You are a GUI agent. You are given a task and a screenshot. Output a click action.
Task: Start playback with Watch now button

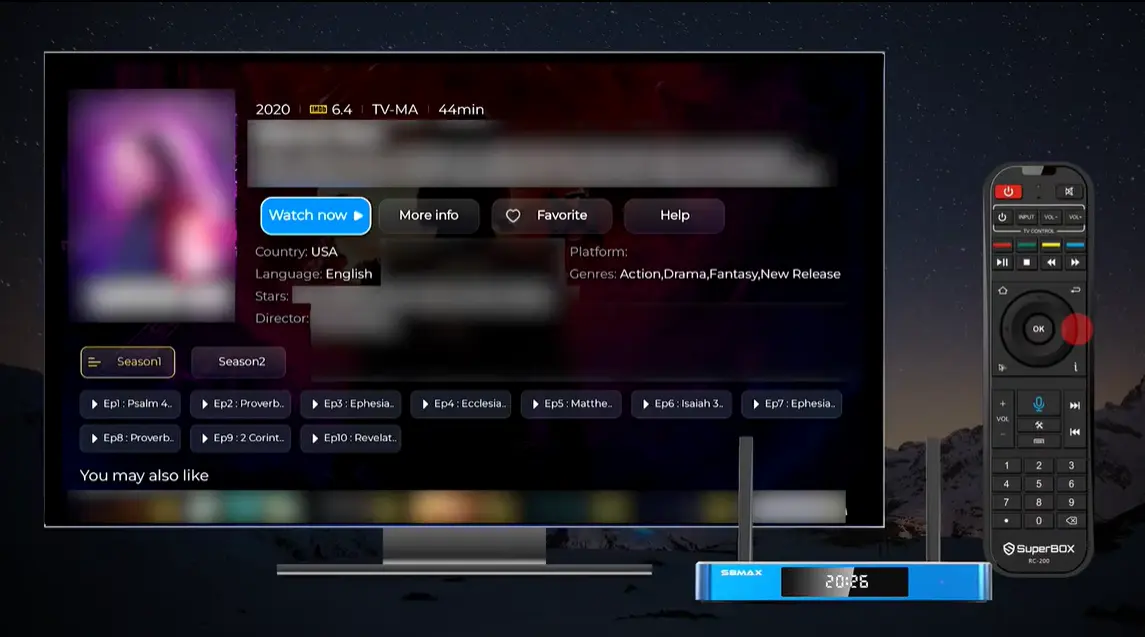[315, 215]
